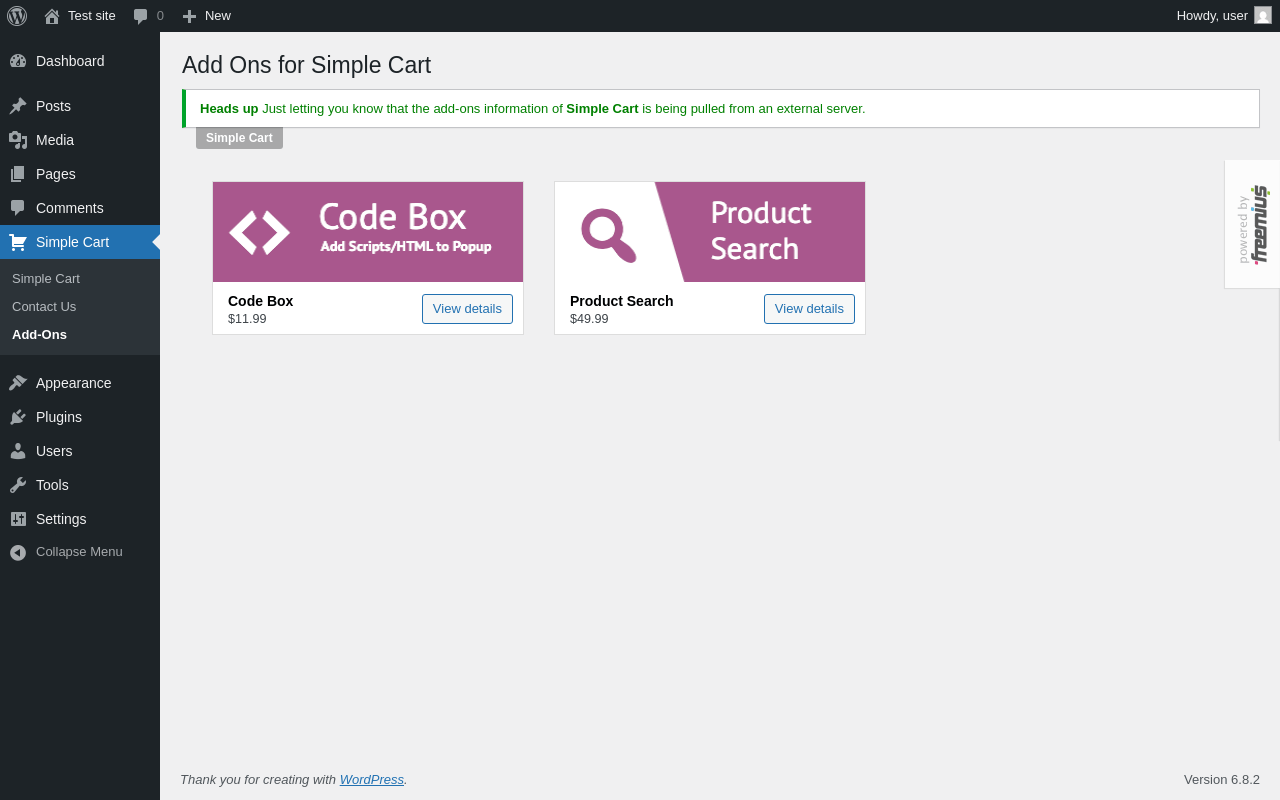The image size is (1280, 800).
Task: Click the Plugins plug icon
Action: point(18,417)
